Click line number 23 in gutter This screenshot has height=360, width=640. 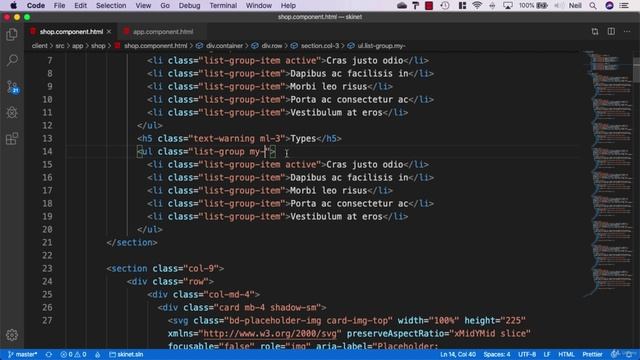click(x=47, y=269)
